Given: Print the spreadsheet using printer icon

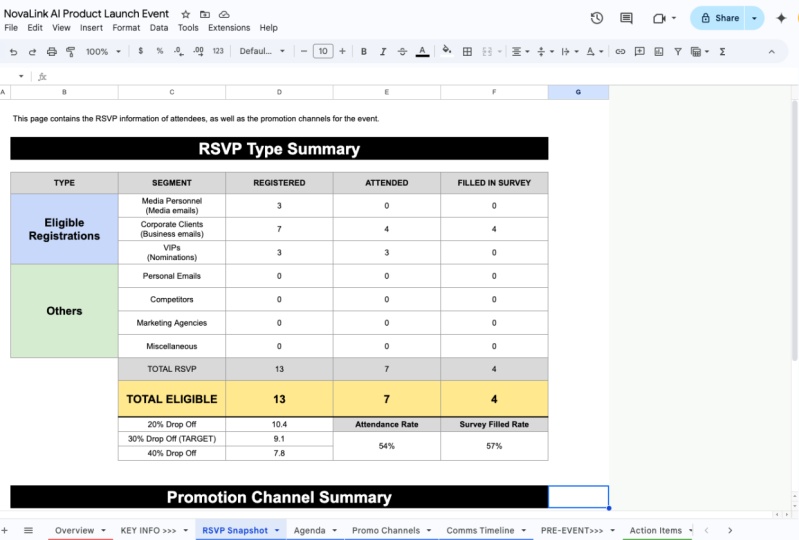Looking at the screenshot, I should [51, 51].
